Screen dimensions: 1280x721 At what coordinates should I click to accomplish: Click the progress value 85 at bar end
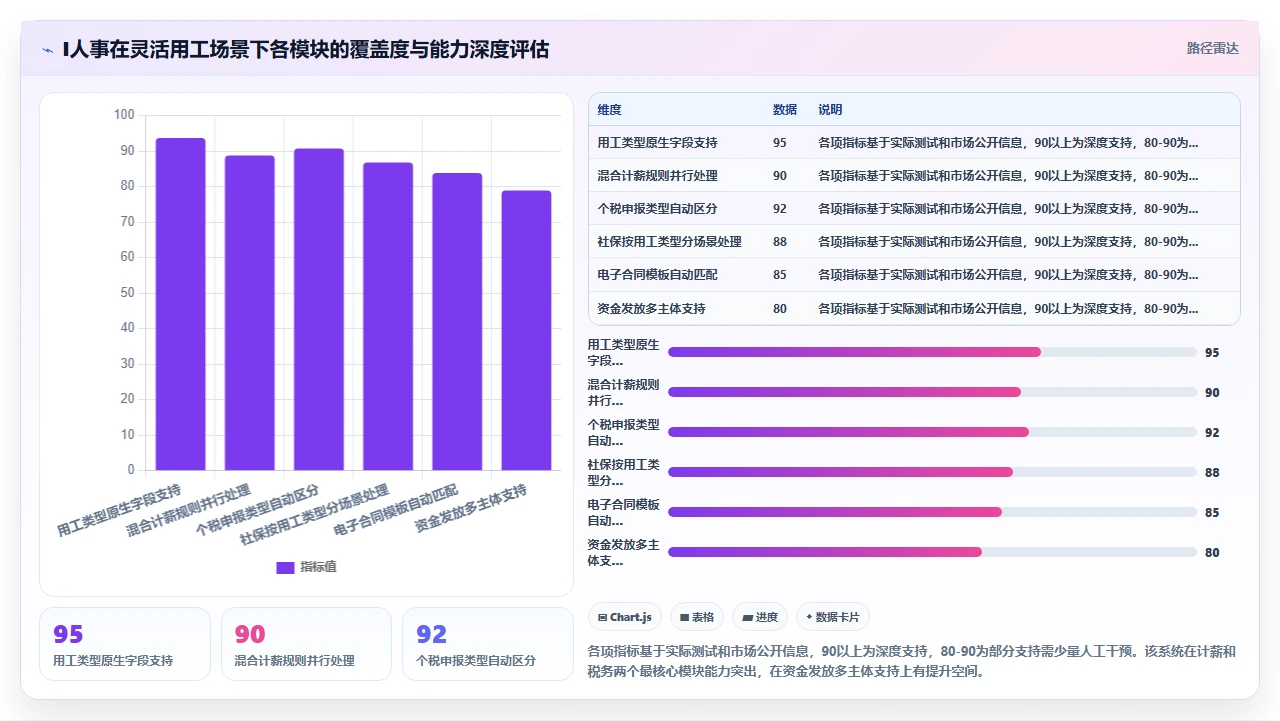tap(1212, 512)
